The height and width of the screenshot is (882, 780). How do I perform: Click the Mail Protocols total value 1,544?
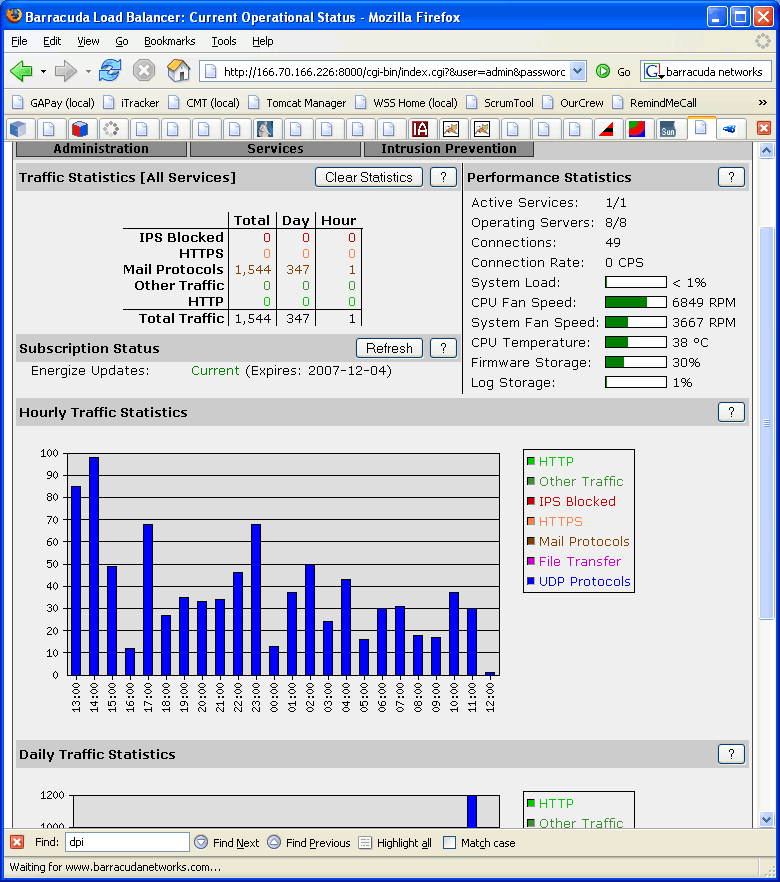[253, 269]
